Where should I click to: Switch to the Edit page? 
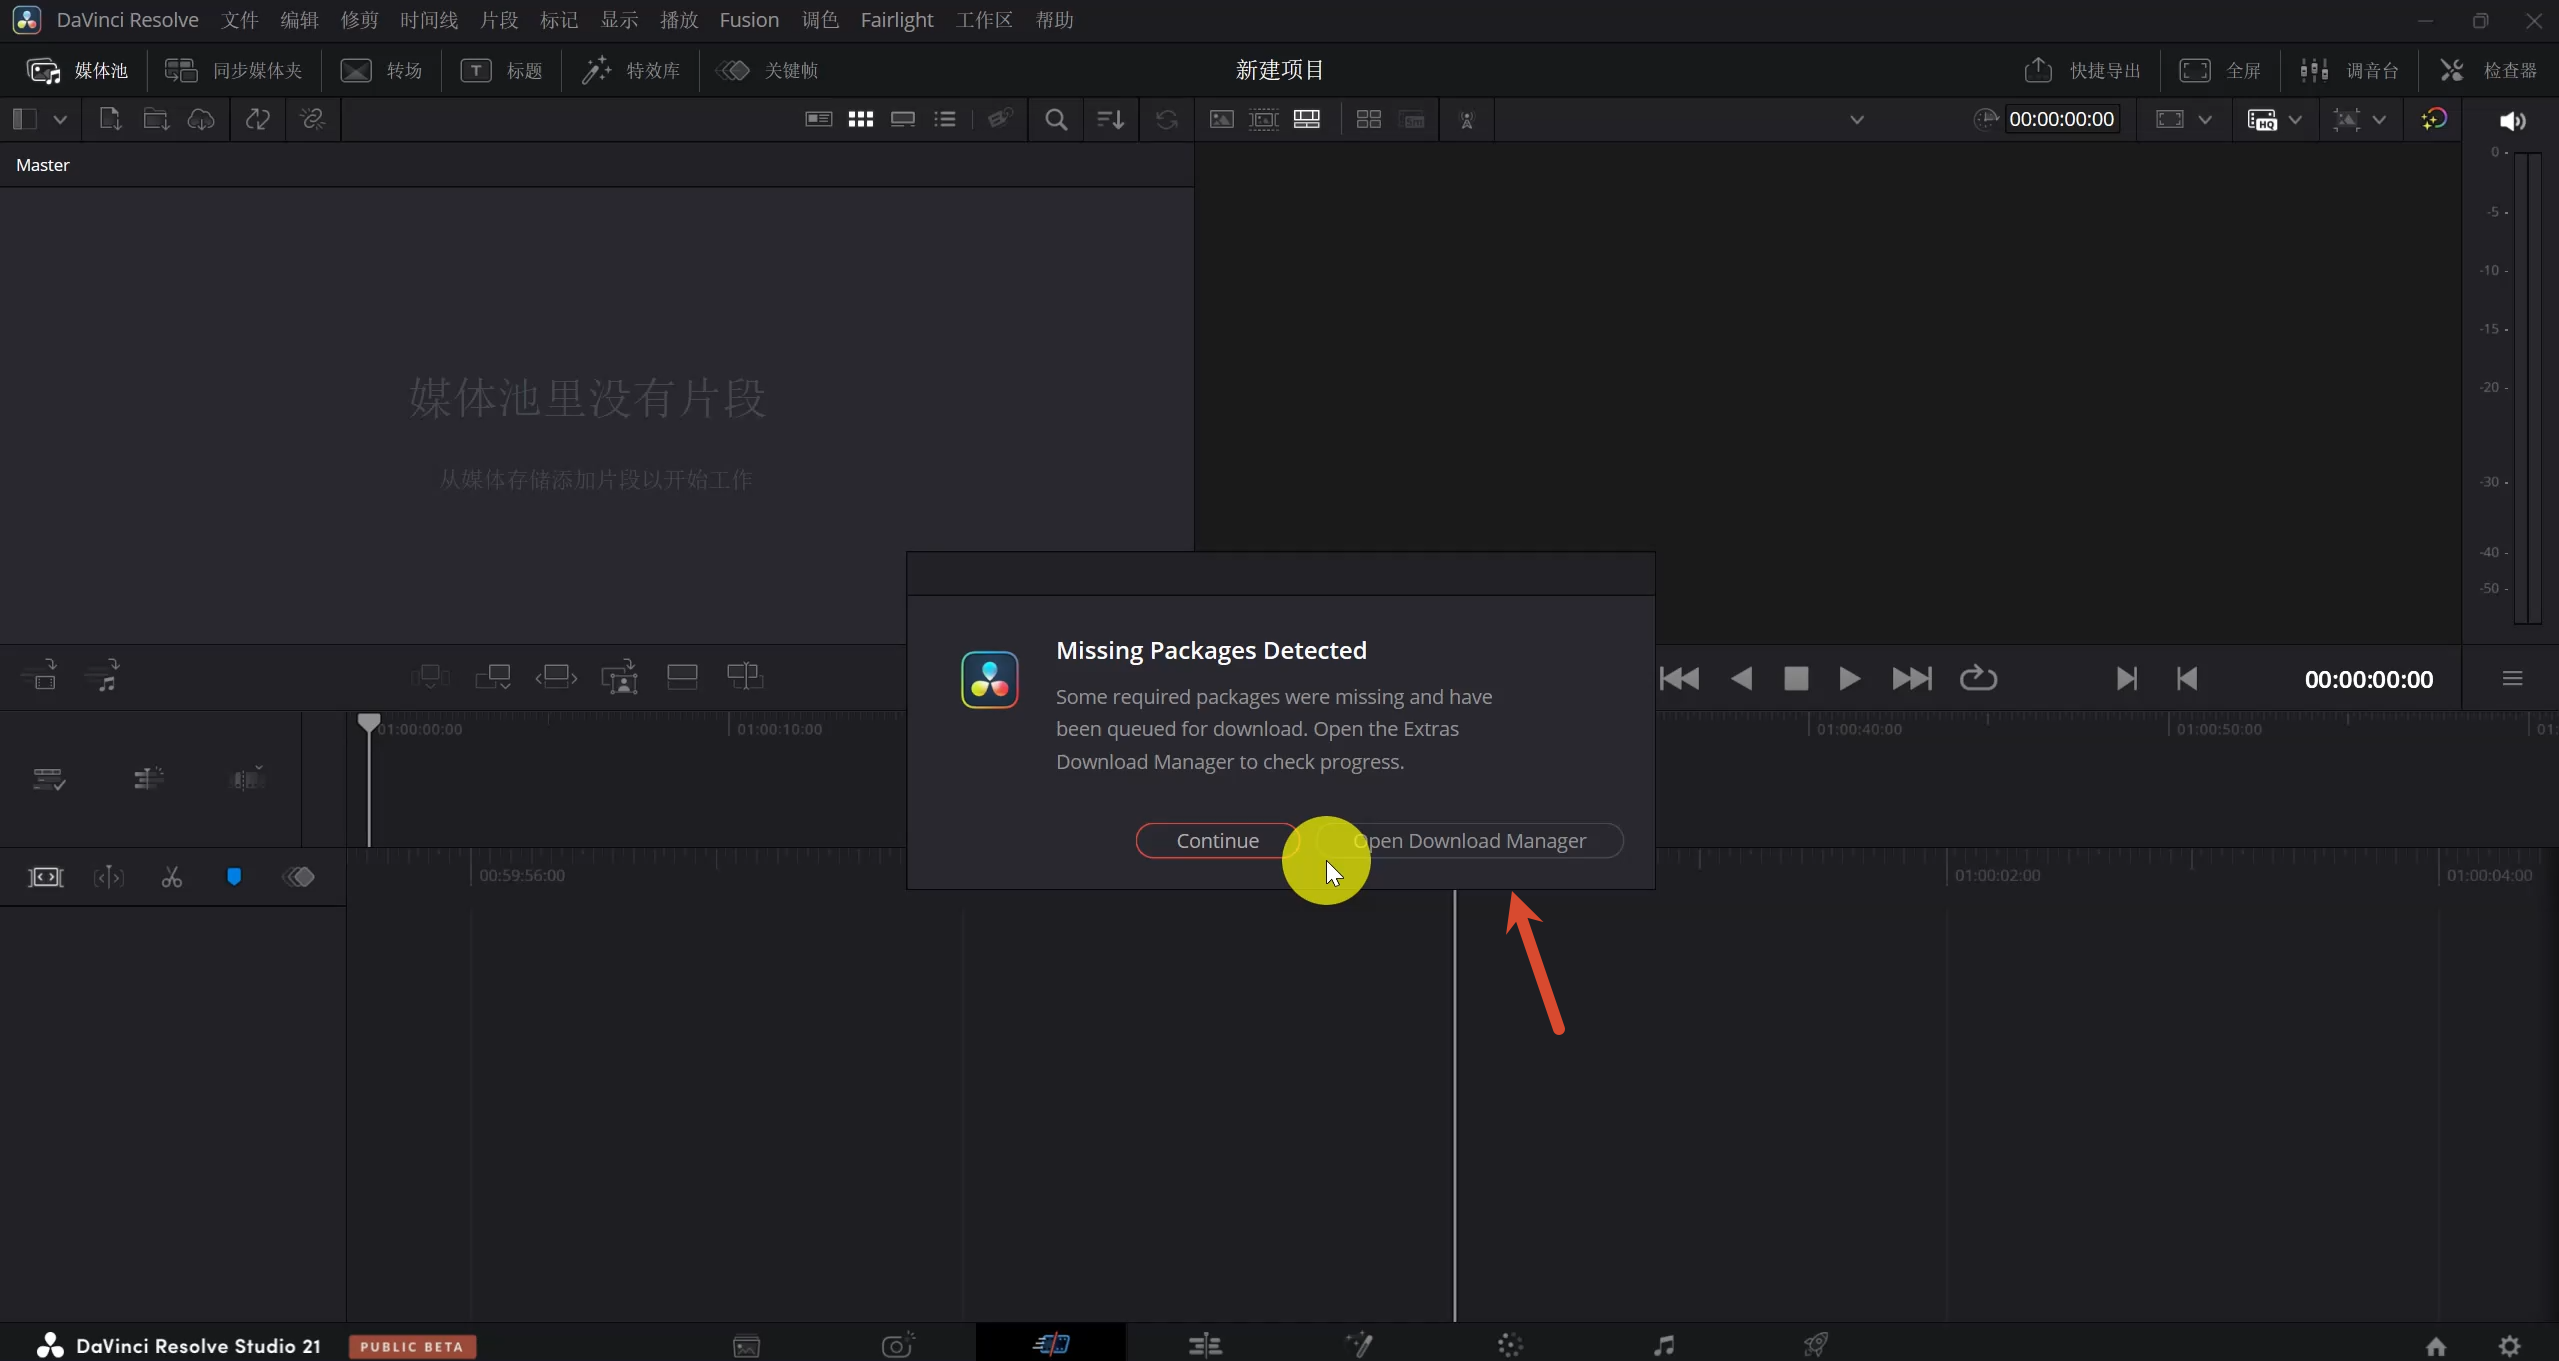(x=1205, y=1345)
